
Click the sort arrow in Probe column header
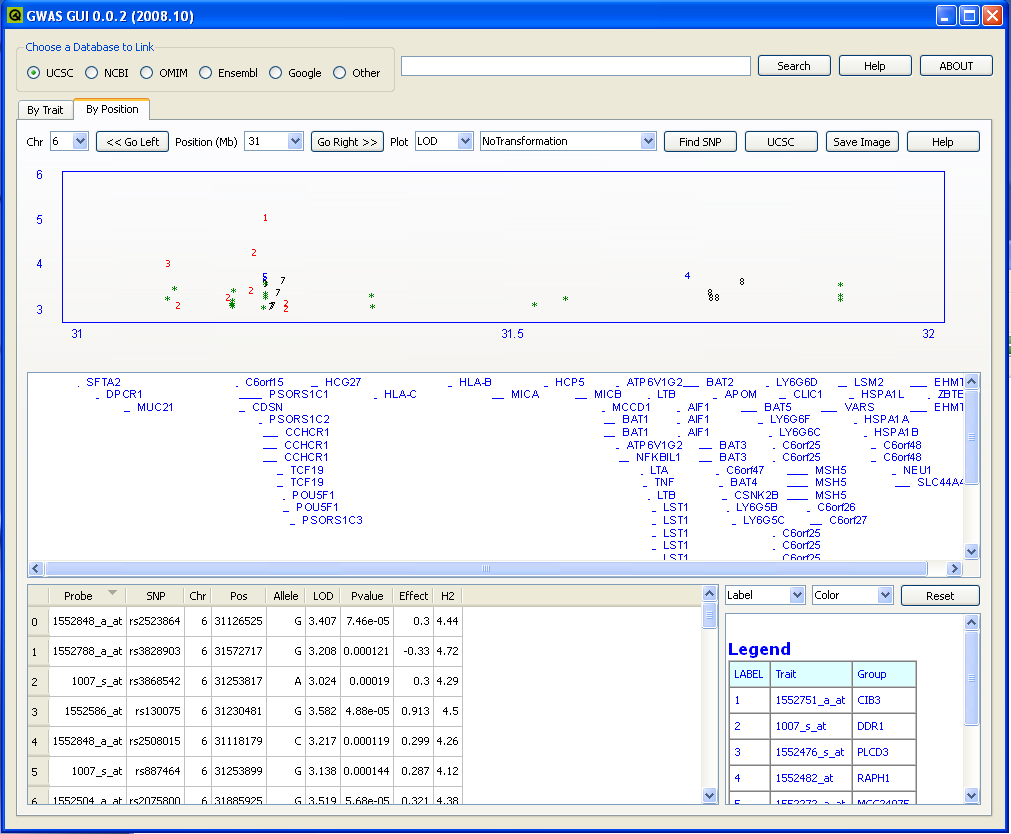pos(112,593)
